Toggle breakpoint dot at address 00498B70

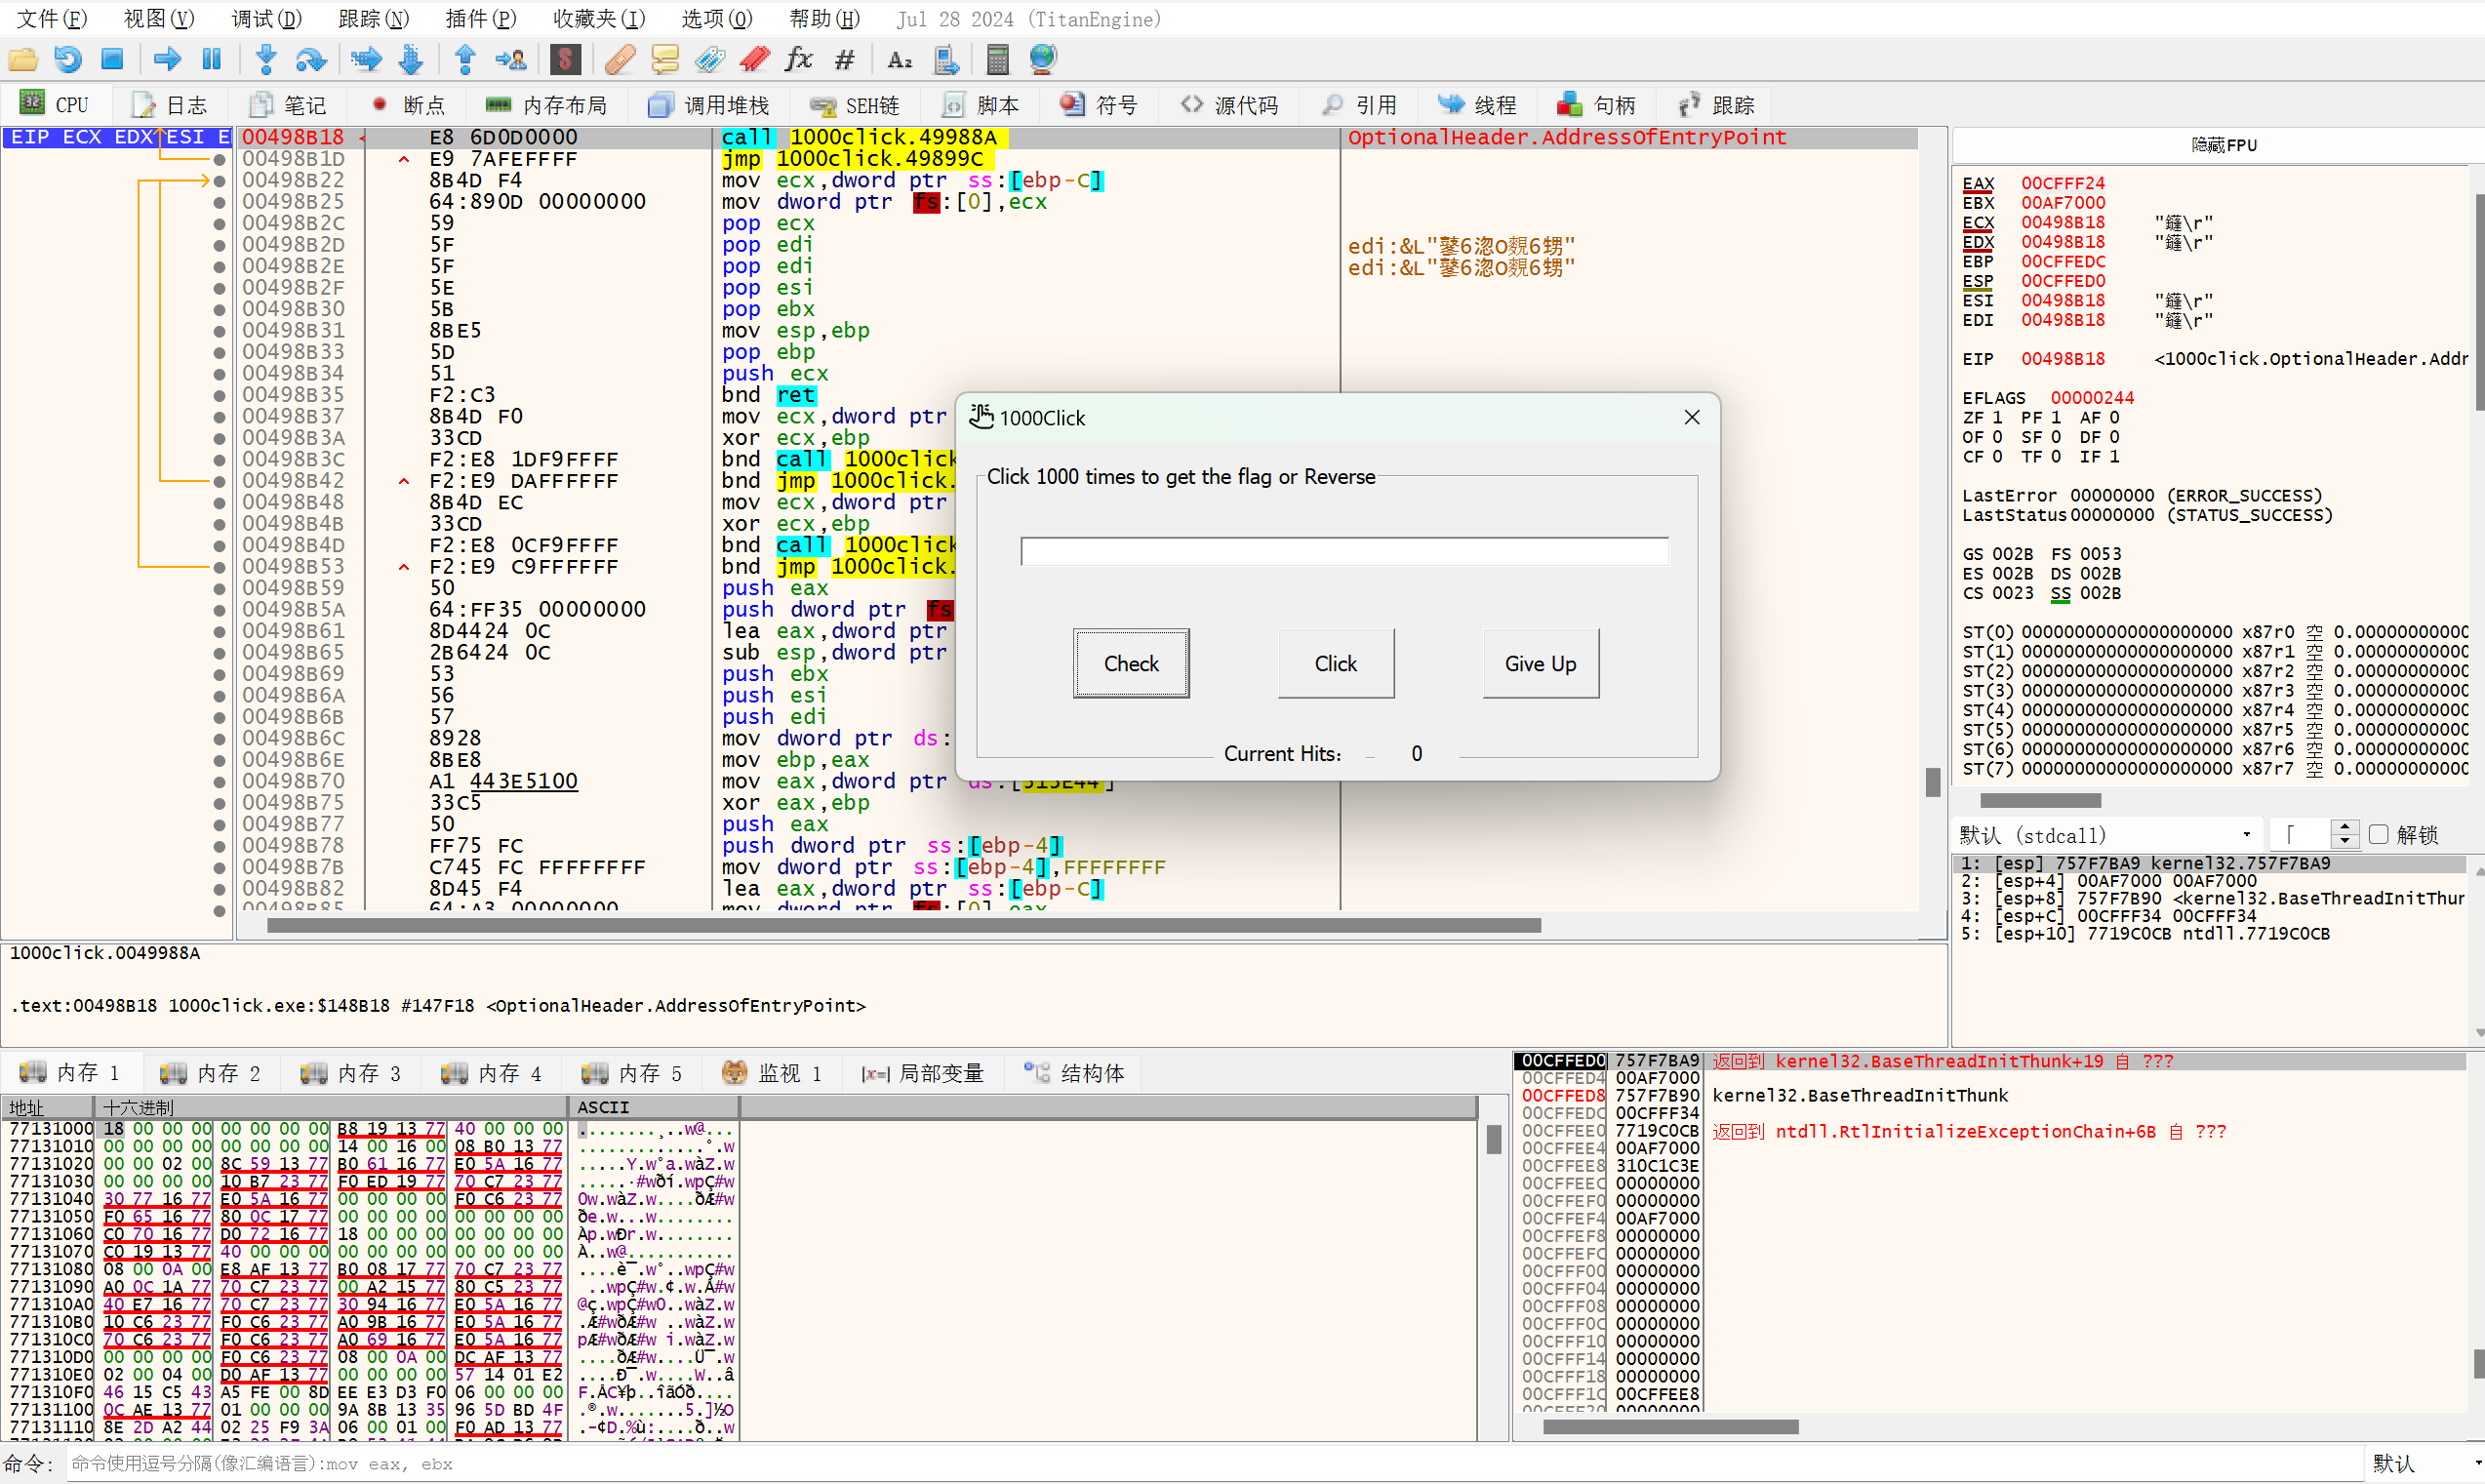click(220, 781)
